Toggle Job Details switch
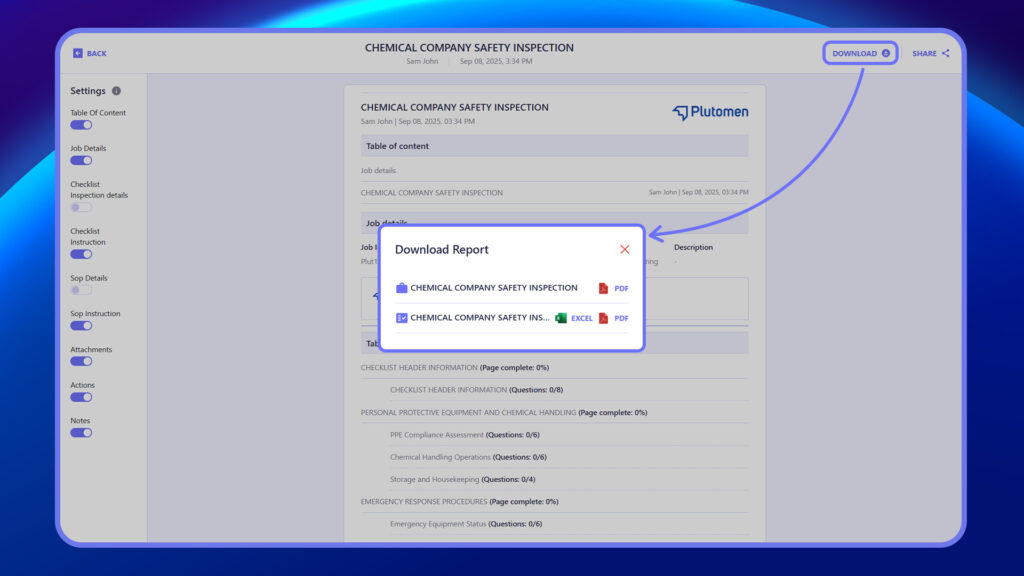Image resolution: width=1024 pixels, height=576 pixels. point(81,160)
